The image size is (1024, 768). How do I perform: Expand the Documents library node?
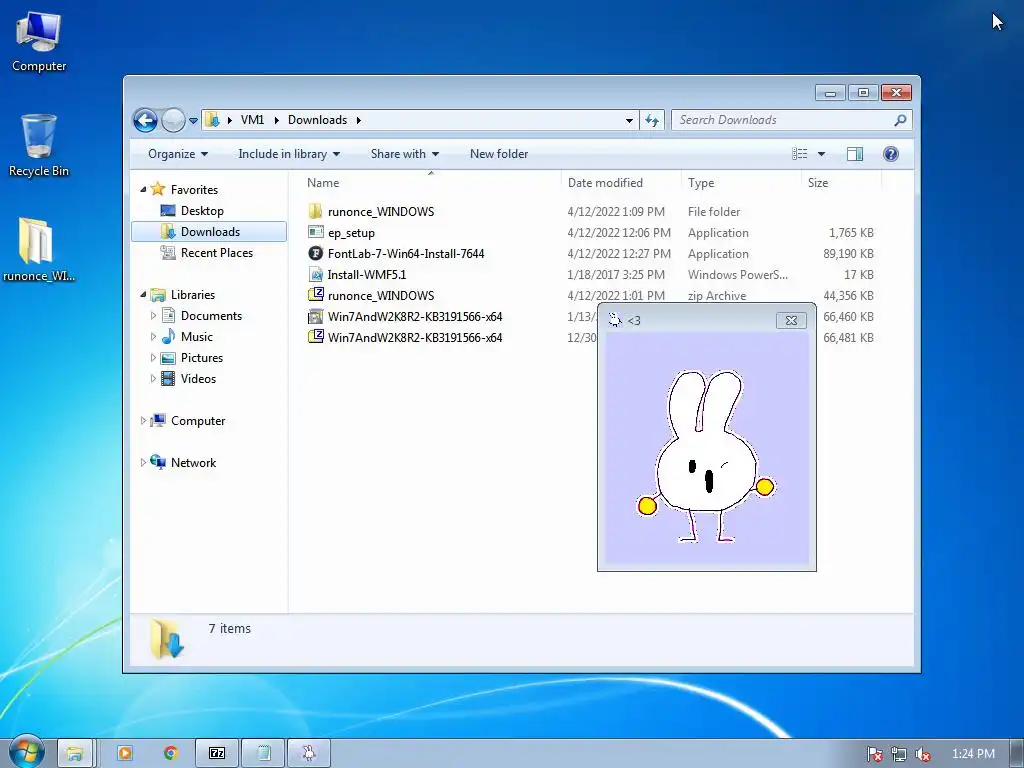tap(153, 315)
